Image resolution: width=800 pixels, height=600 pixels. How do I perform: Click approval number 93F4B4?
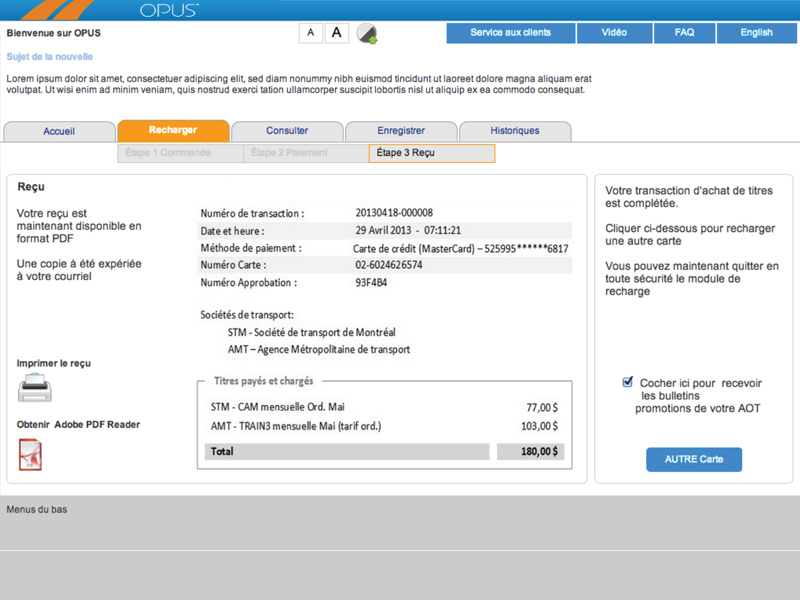coord(371,282)
